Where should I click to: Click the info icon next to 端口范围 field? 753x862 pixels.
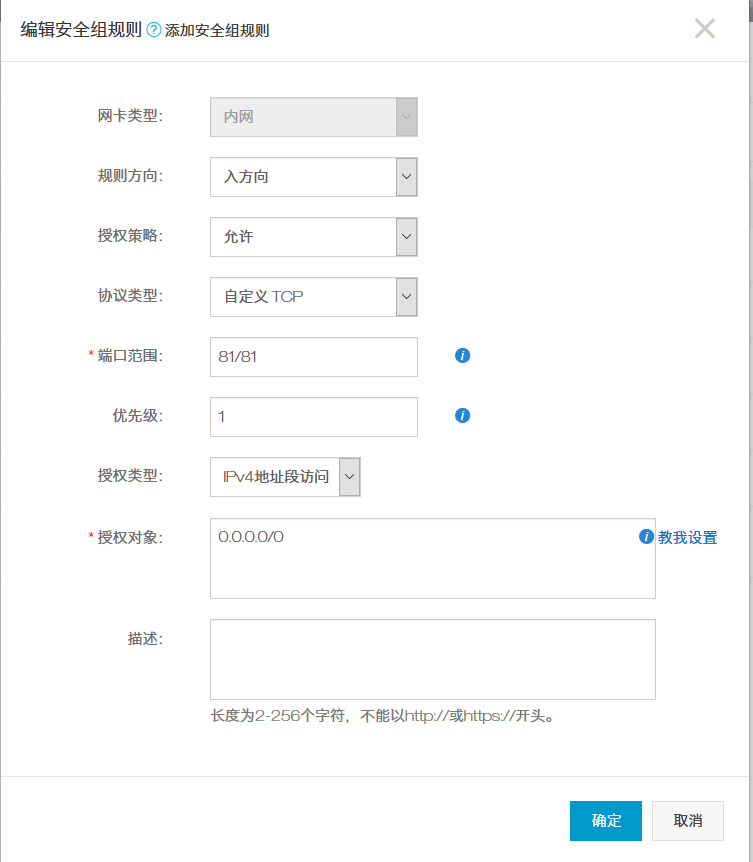pyautogui.click(x=462, y=356)
